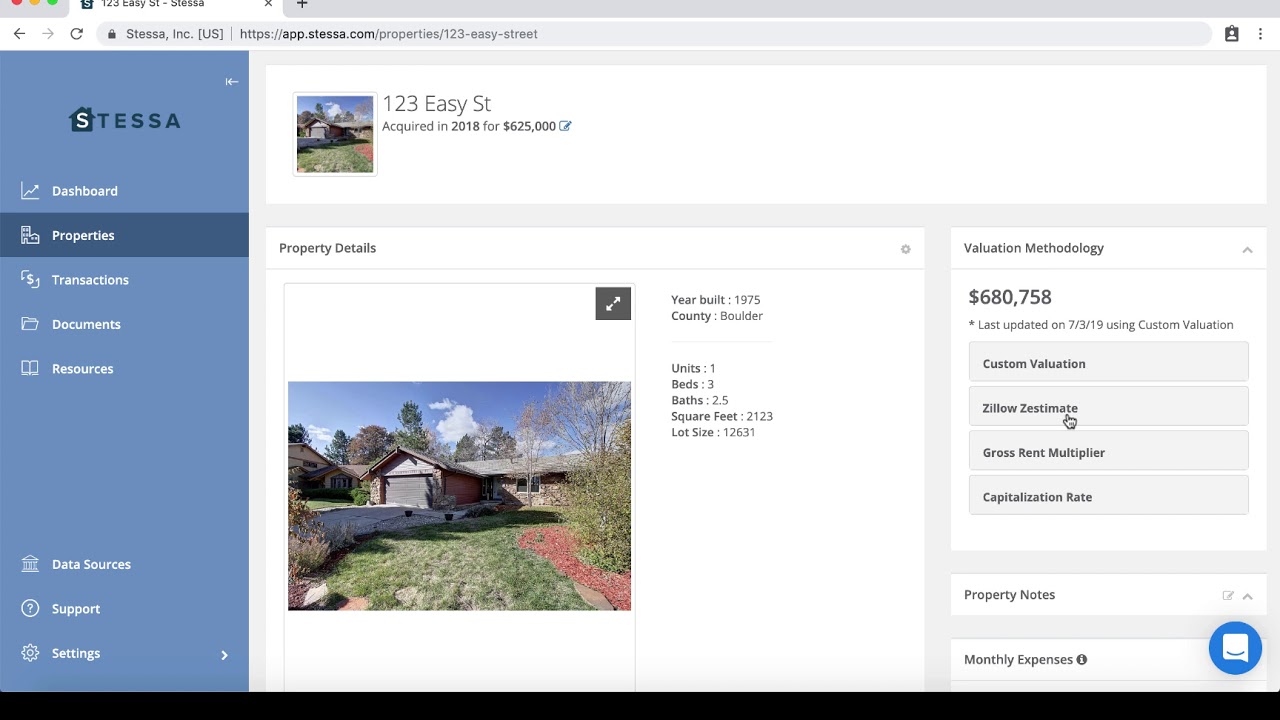The image size is (1280, 720).
Task: Open the chat support bubble
Action: (x=1235, y=648)
